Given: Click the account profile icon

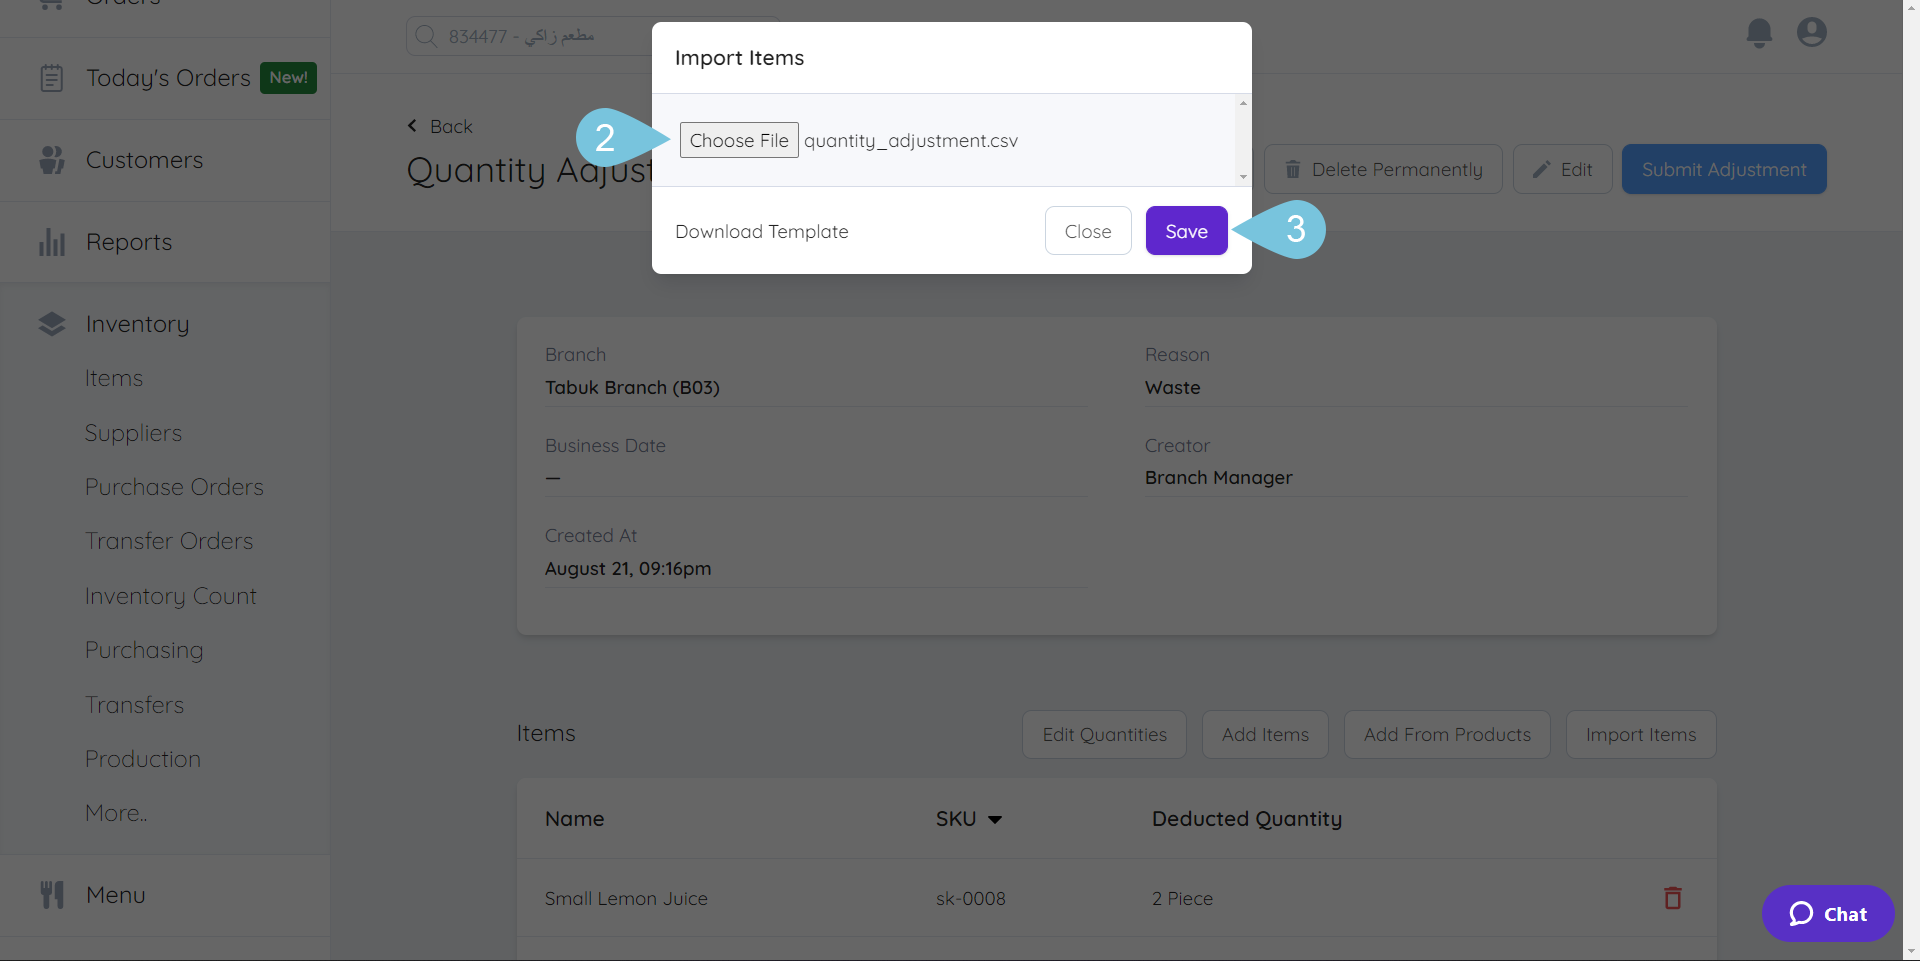Looking at the screenshot, I should click(x=1812, y=32).
